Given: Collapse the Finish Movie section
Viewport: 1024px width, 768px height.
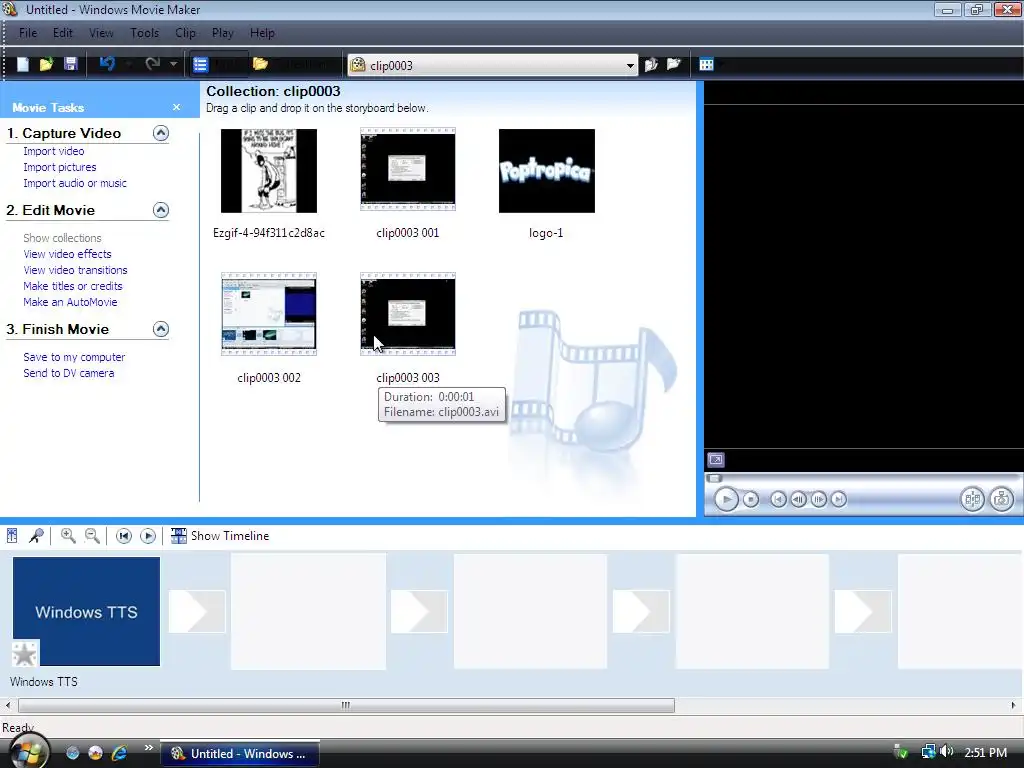Looking at the screenshot, I should (161, 329).
